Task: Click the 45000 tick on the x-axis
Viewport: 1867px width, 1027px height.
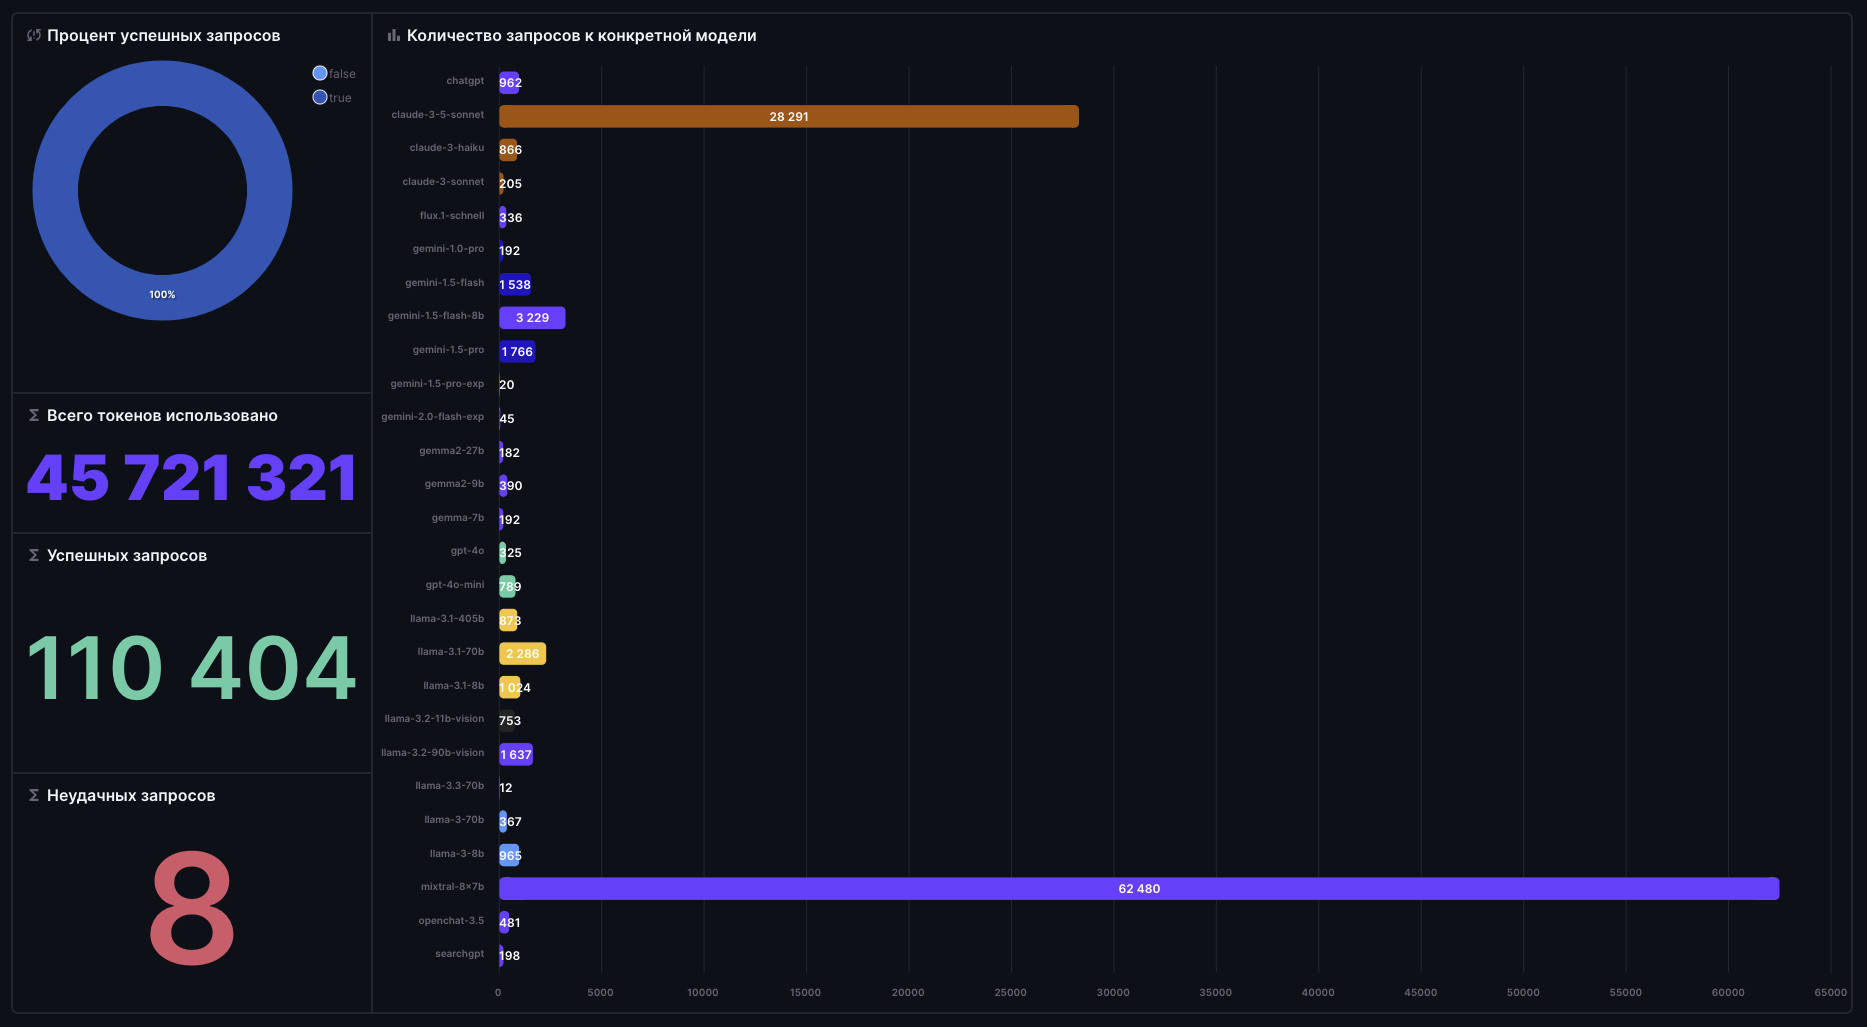Action: click(1421, 993)
